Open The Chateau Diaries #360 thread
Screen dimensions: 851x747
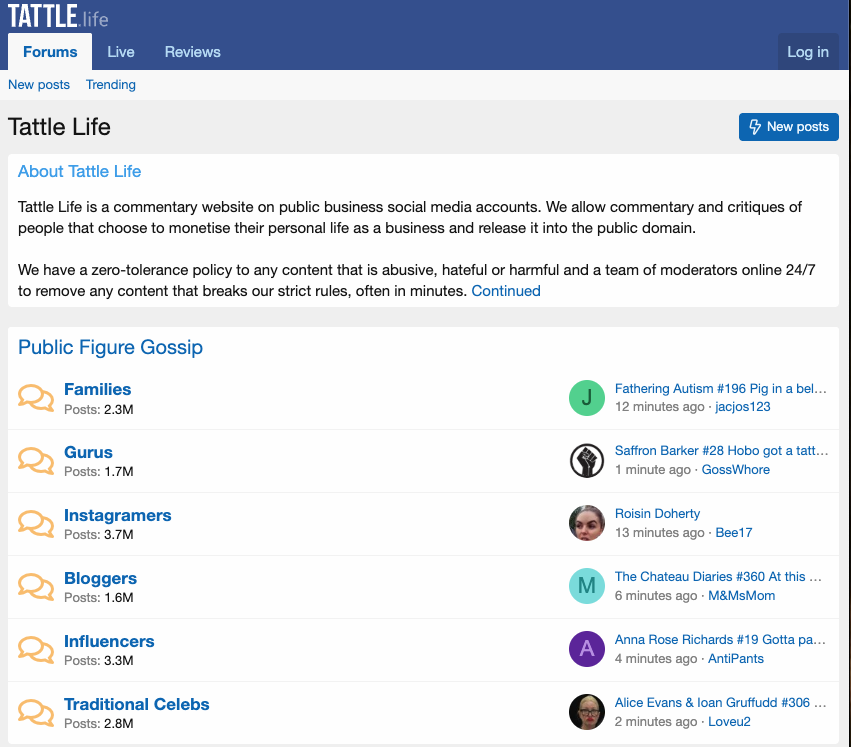tap(718, 577)
